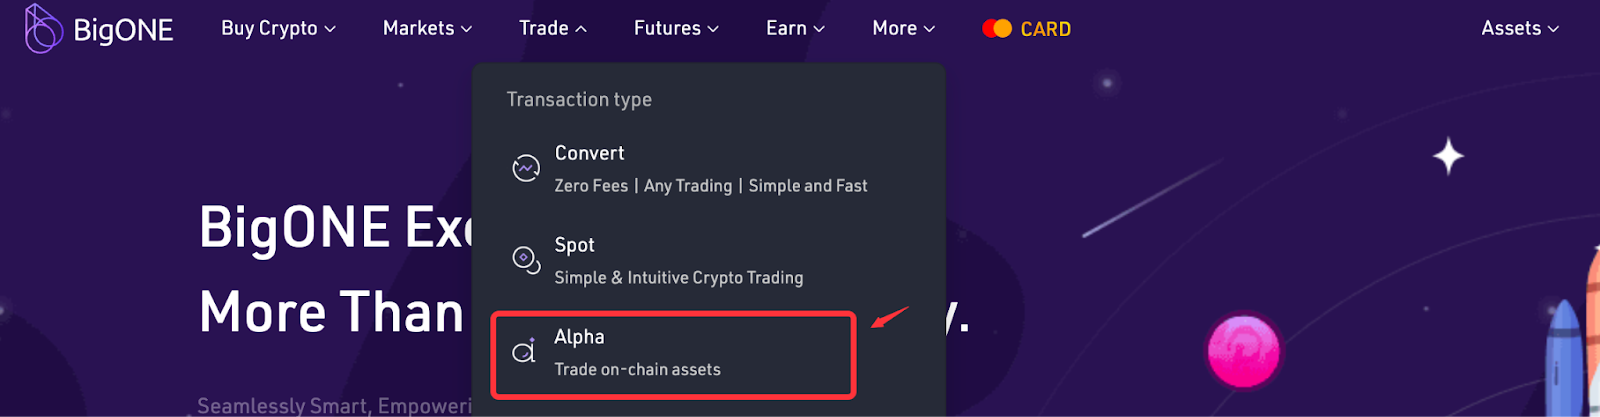Click the white sparkle star
The image size is (1600, 417).
coord(1448,157)
